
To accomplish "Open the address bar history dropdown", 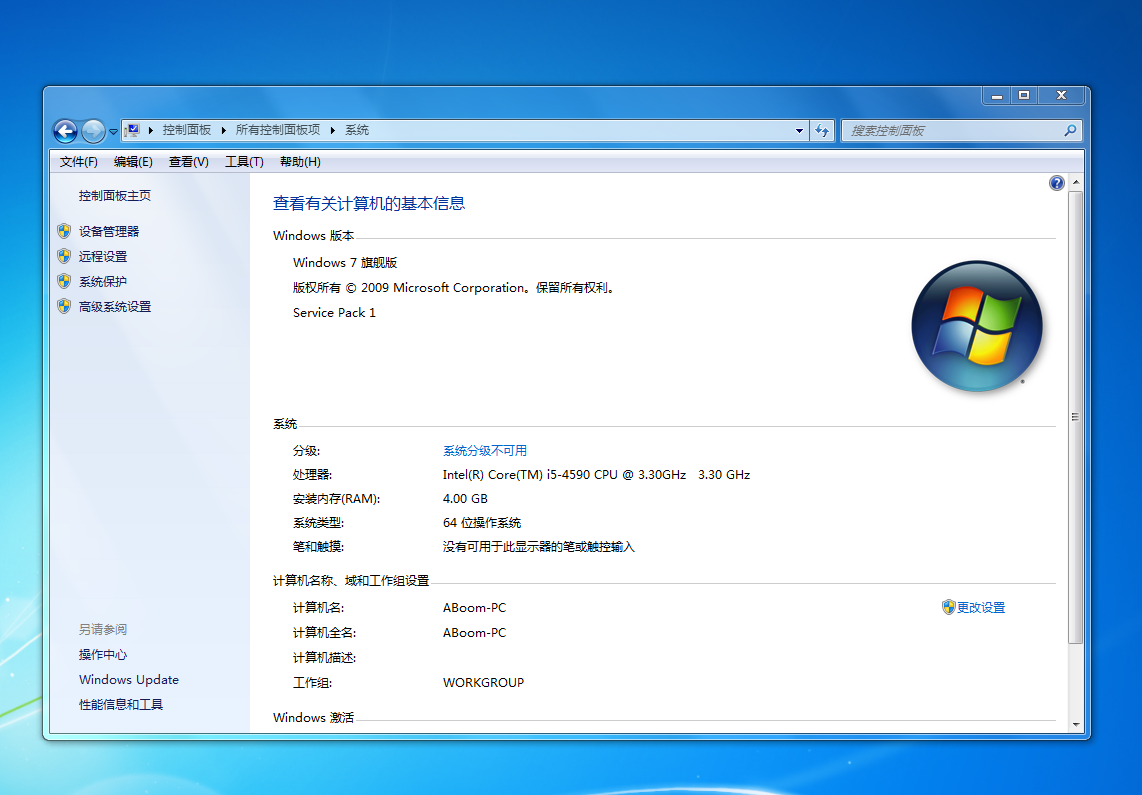I will click(800, 131).
